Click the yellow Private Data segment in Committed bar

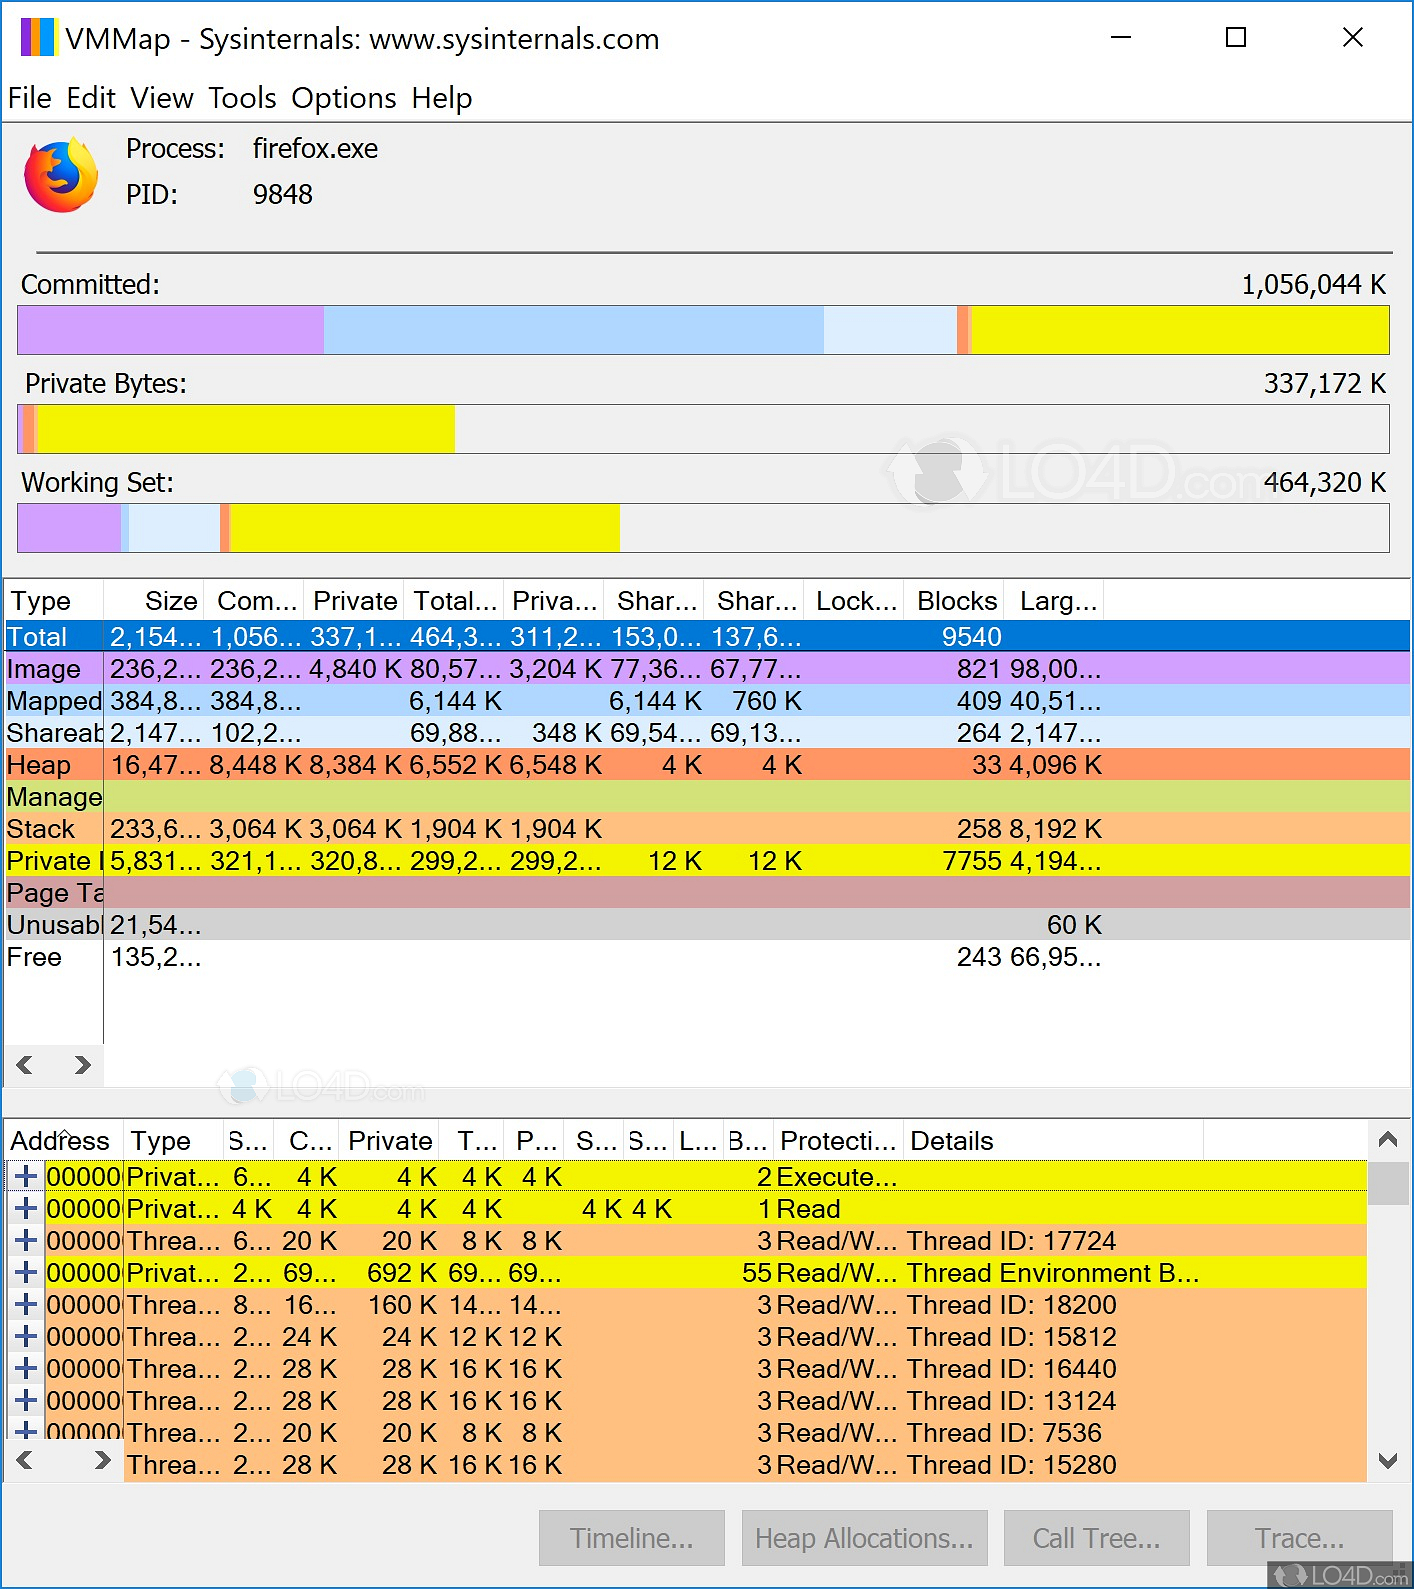pyautogui.click(x=1180, y=330)
